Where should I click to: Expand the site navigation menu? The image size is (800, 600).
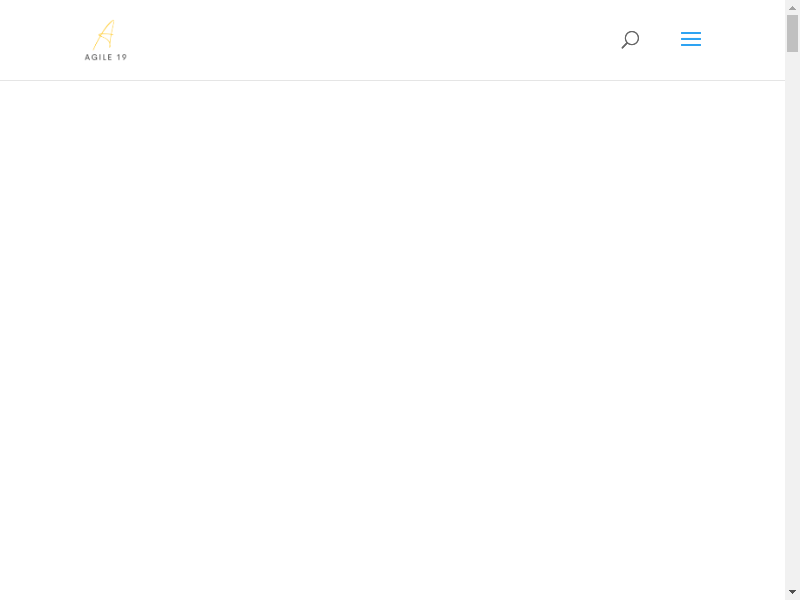[x=691, y=40]
